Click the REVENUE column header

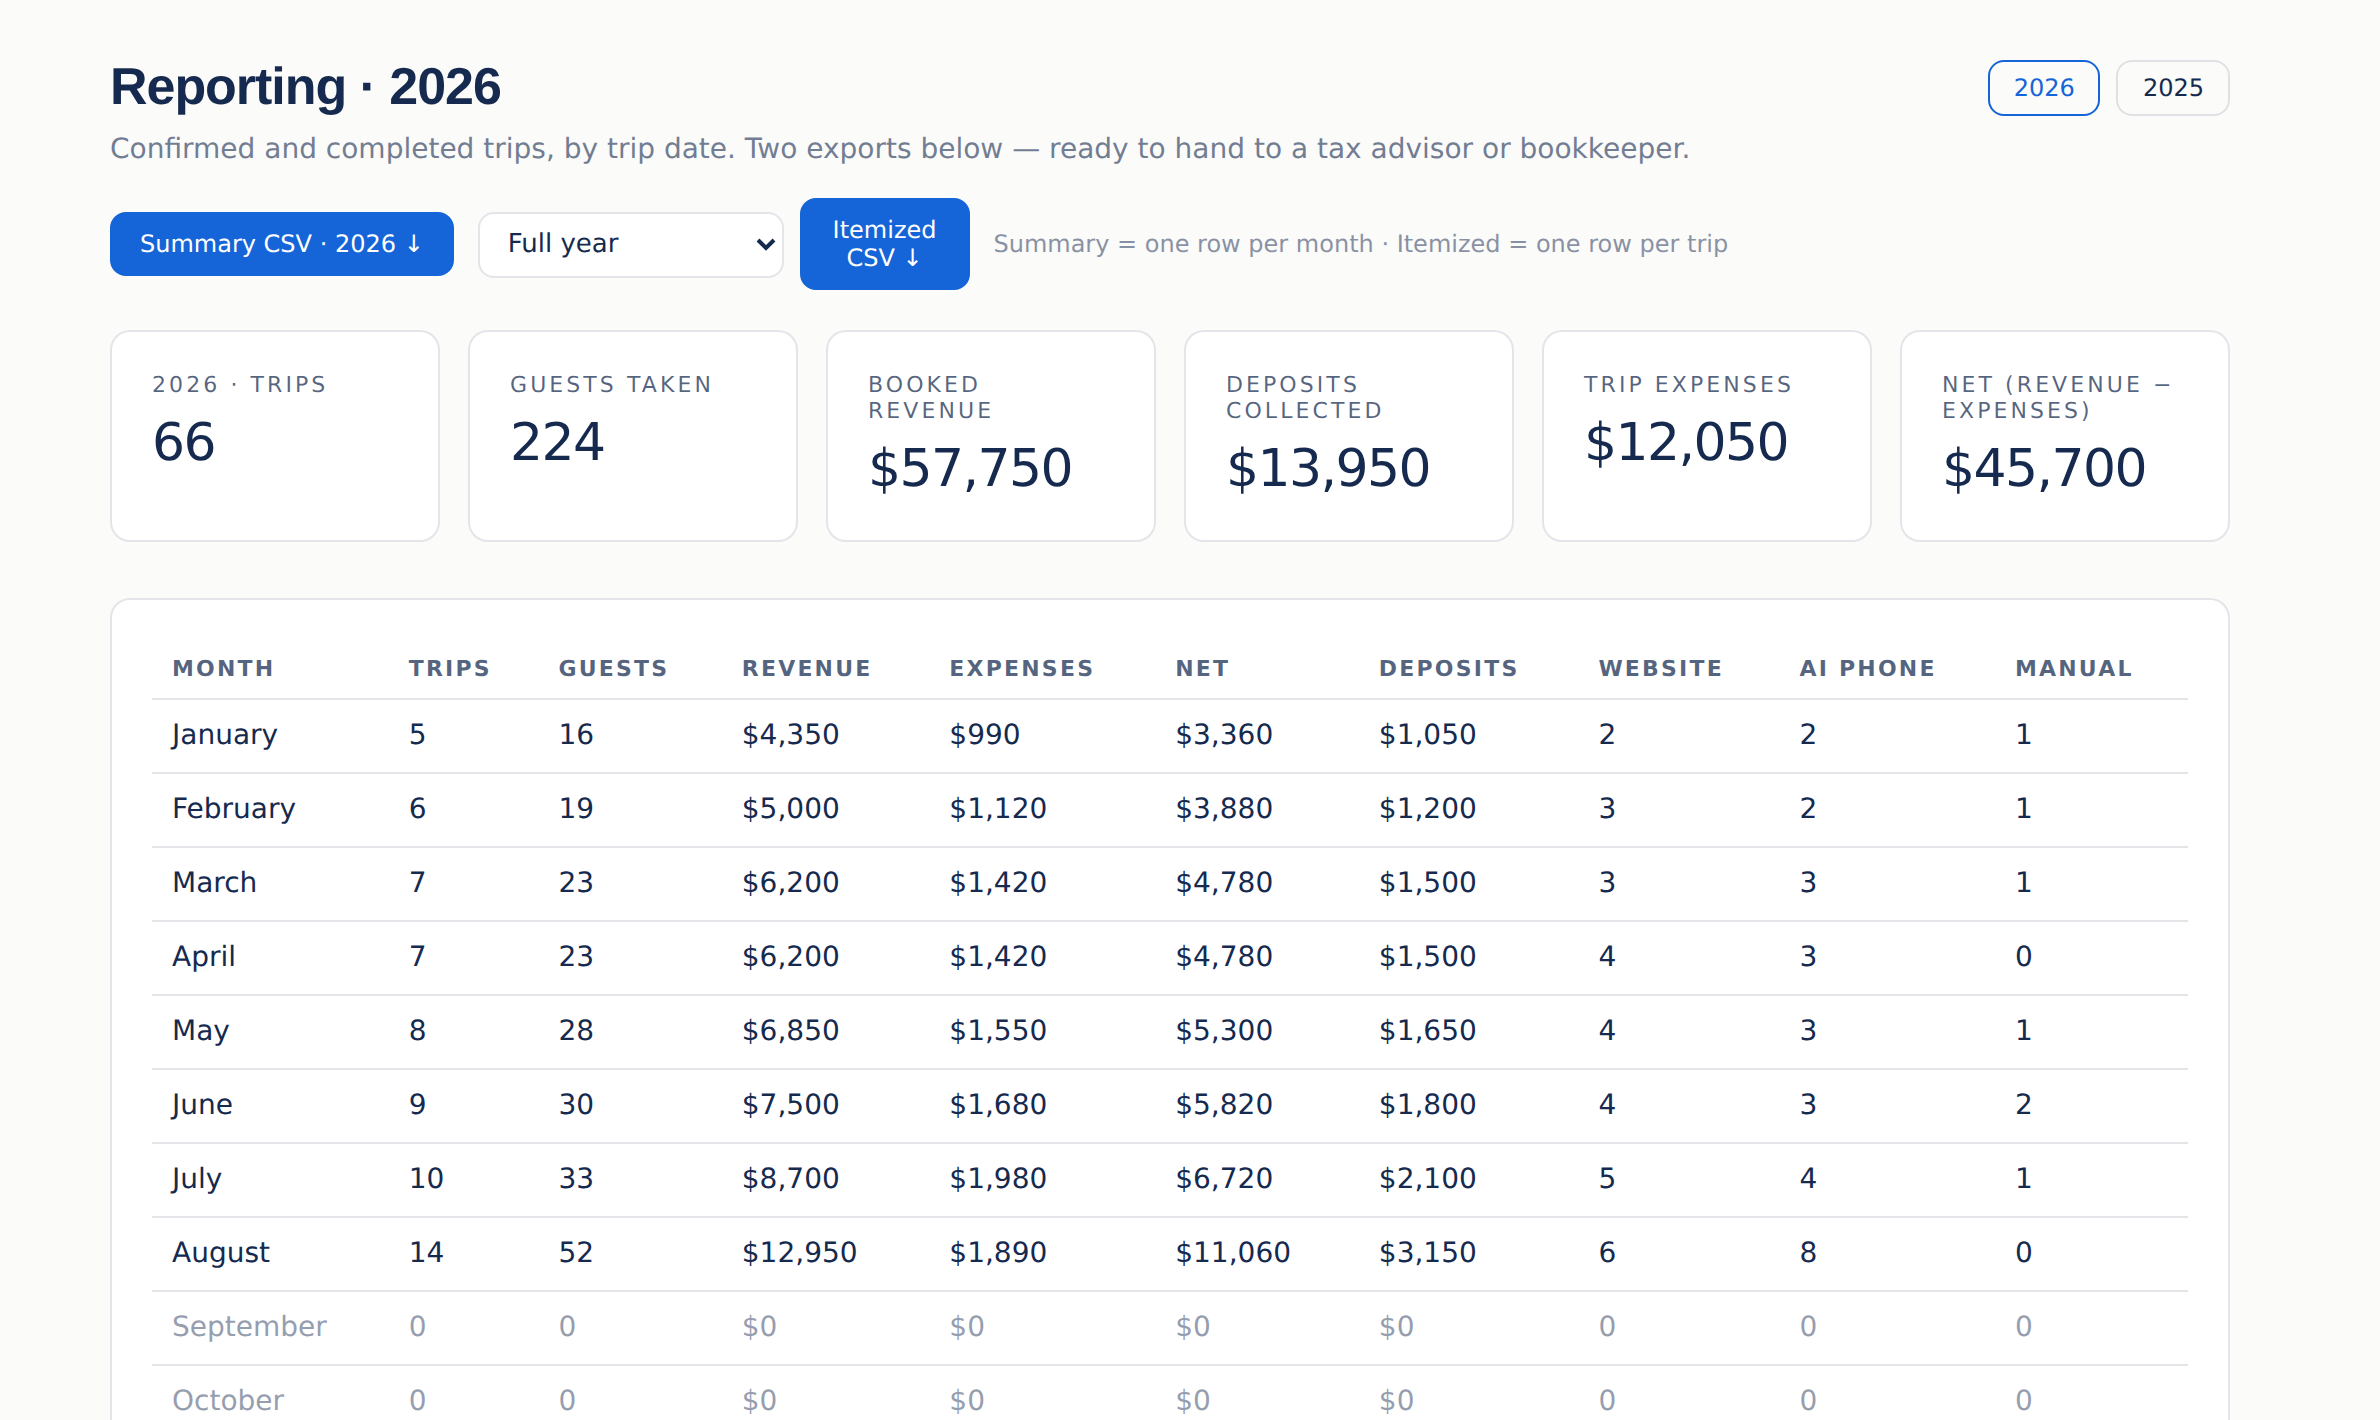tap(806, 668)
